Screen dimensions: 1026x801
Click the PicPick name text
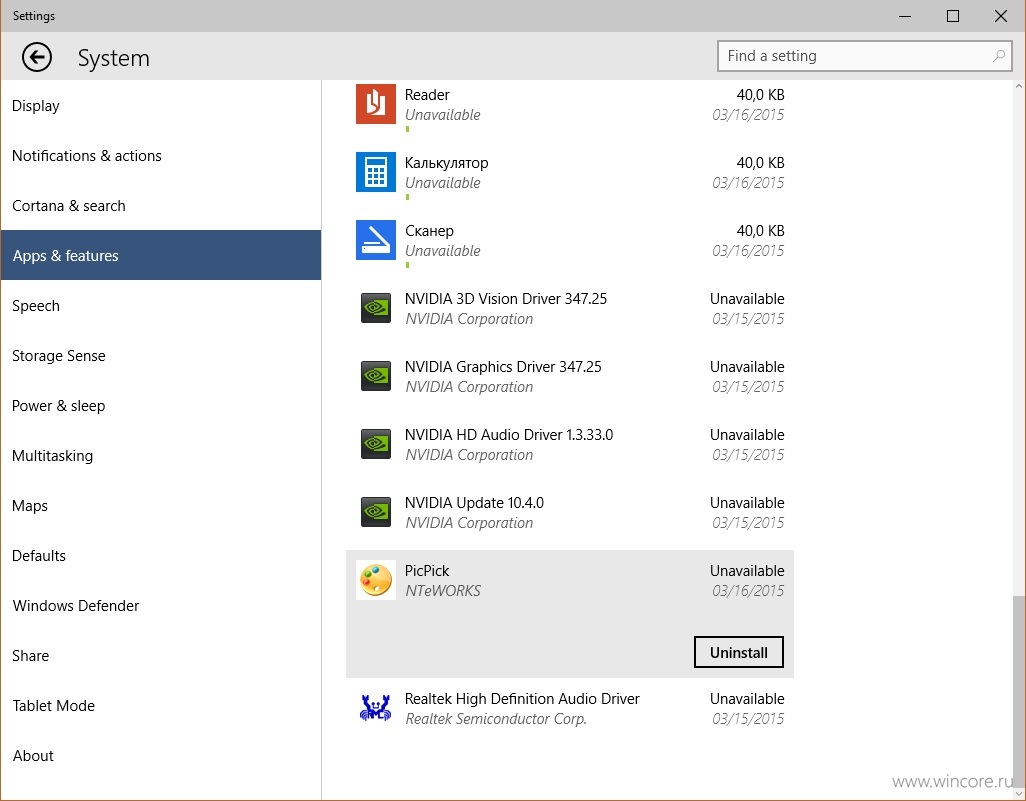427,571
